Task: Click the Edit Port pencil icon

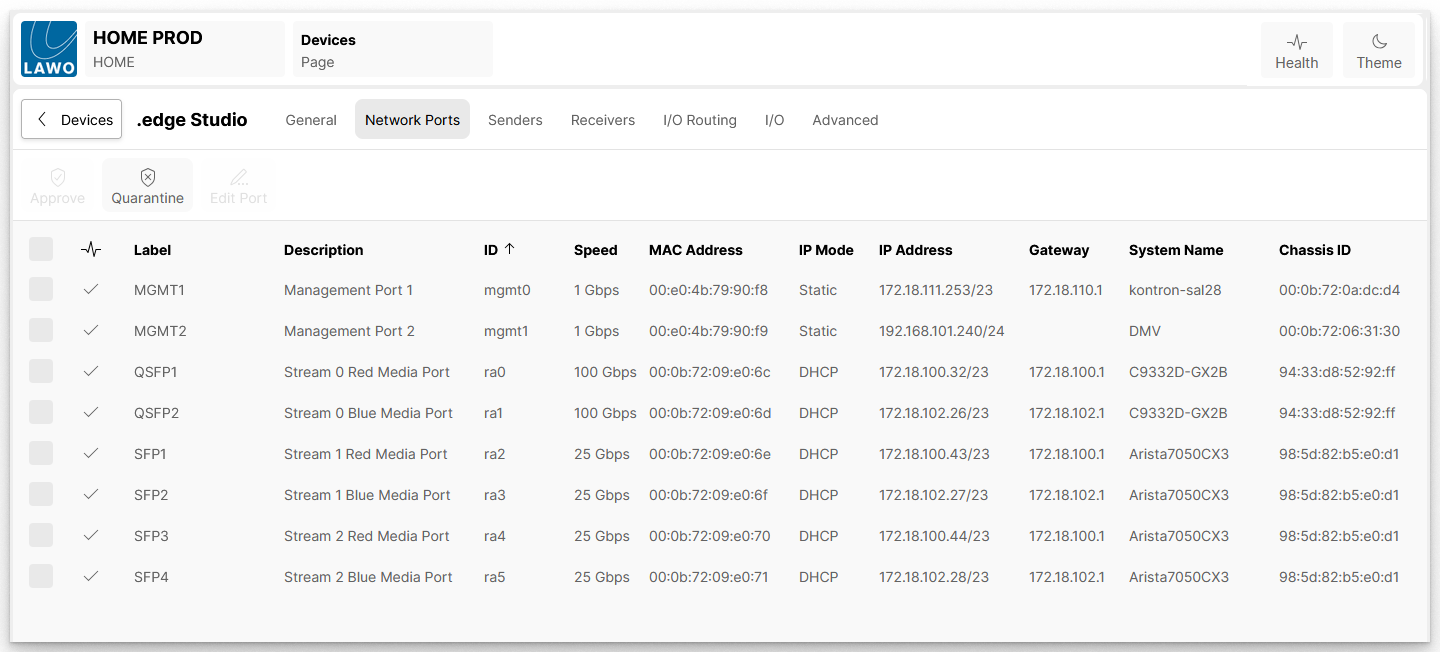Action: click(x=238, y=178)
